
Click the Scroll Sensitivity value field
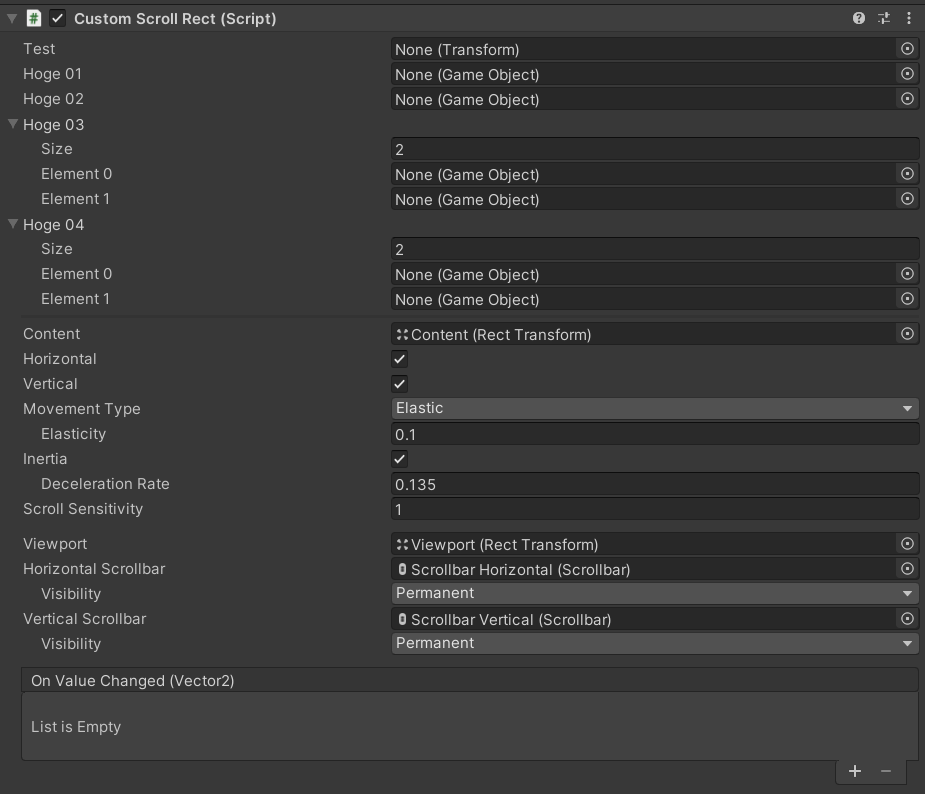pyautogui.click(x=655, y=509)
